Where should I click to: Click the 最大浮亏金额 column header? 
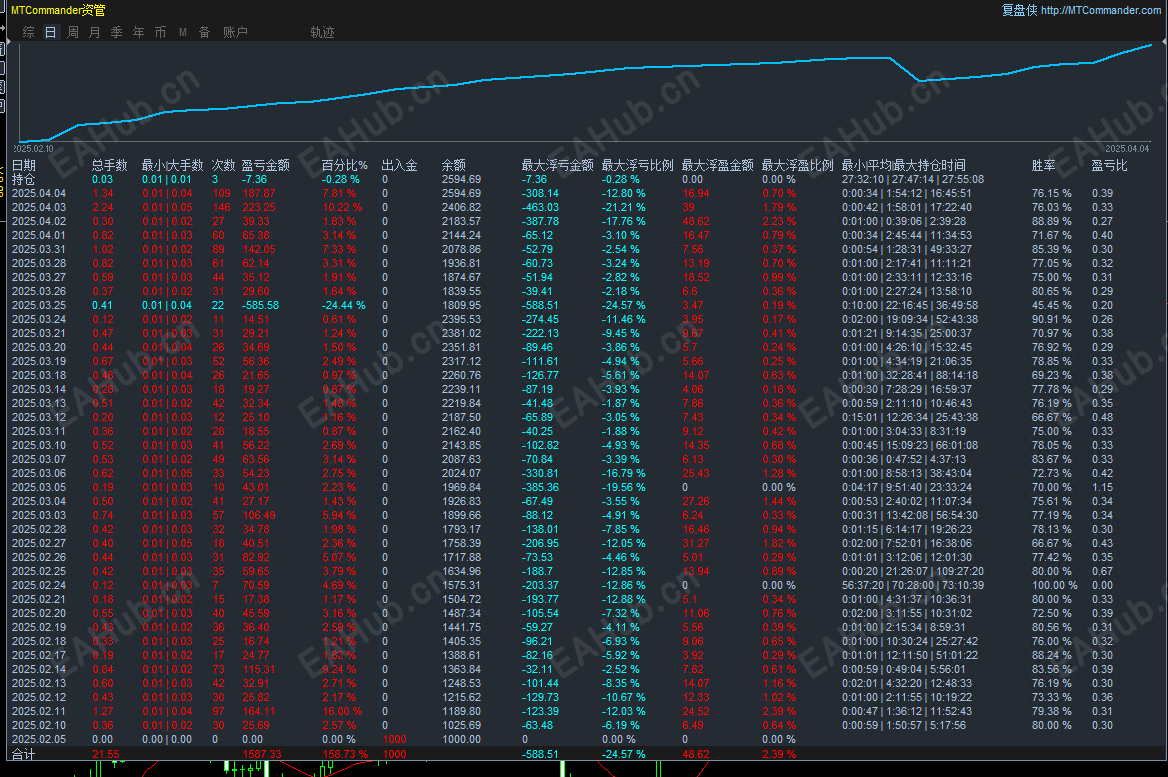(557, 165)
